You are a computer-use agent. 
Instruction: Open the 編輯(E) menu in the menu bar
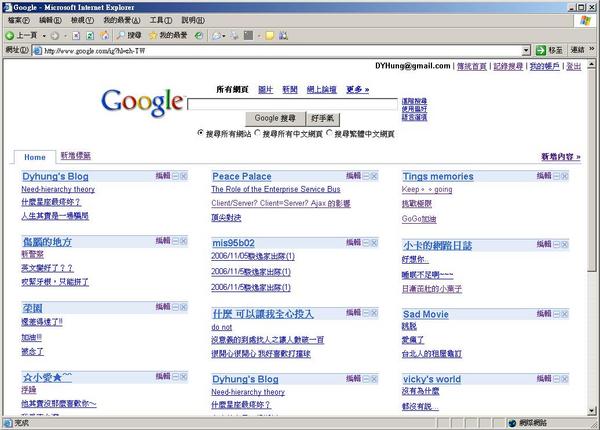pos(50,20)
